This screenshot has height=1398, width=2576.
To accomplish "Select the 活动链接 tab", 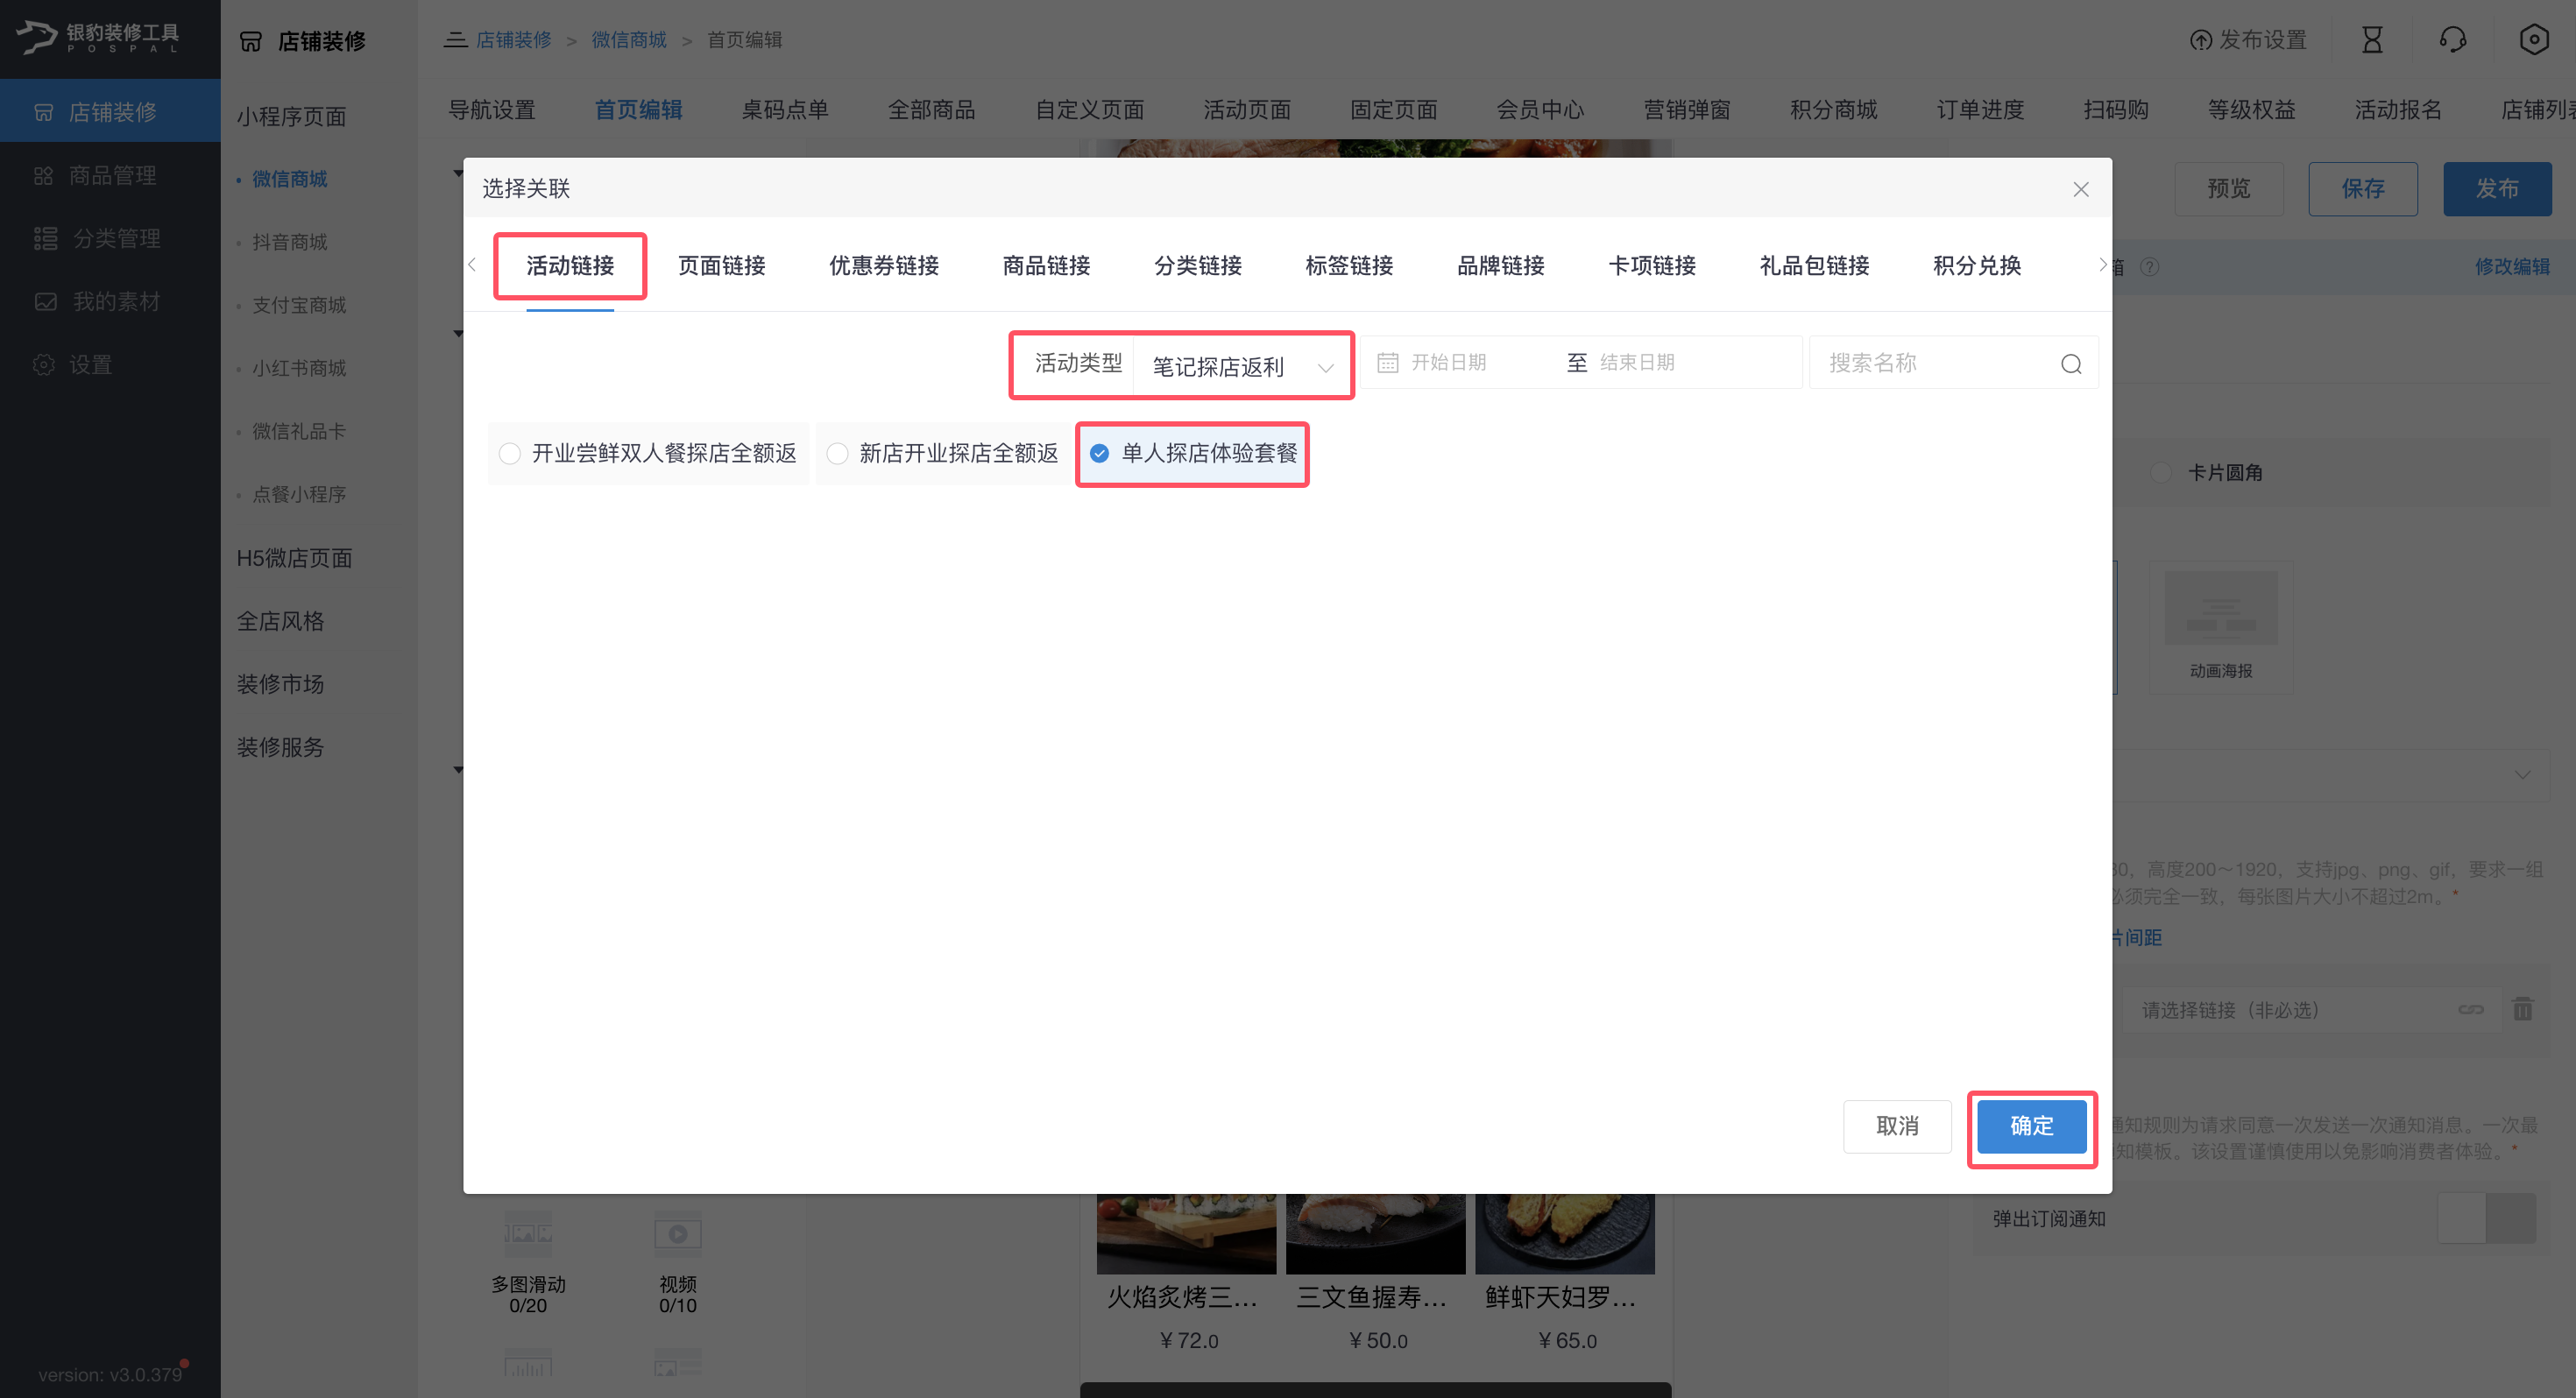I will 570,265.
